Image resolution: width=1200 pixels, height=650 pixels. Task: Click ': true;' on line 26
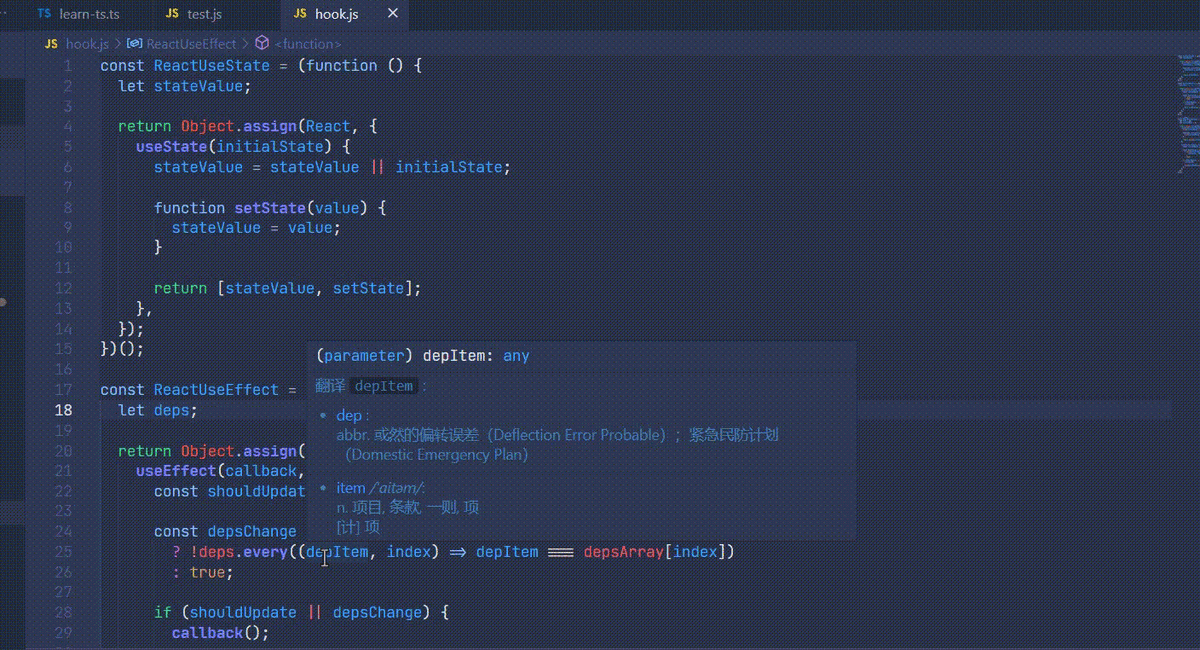pyautogui.click(x=203, y=572)
